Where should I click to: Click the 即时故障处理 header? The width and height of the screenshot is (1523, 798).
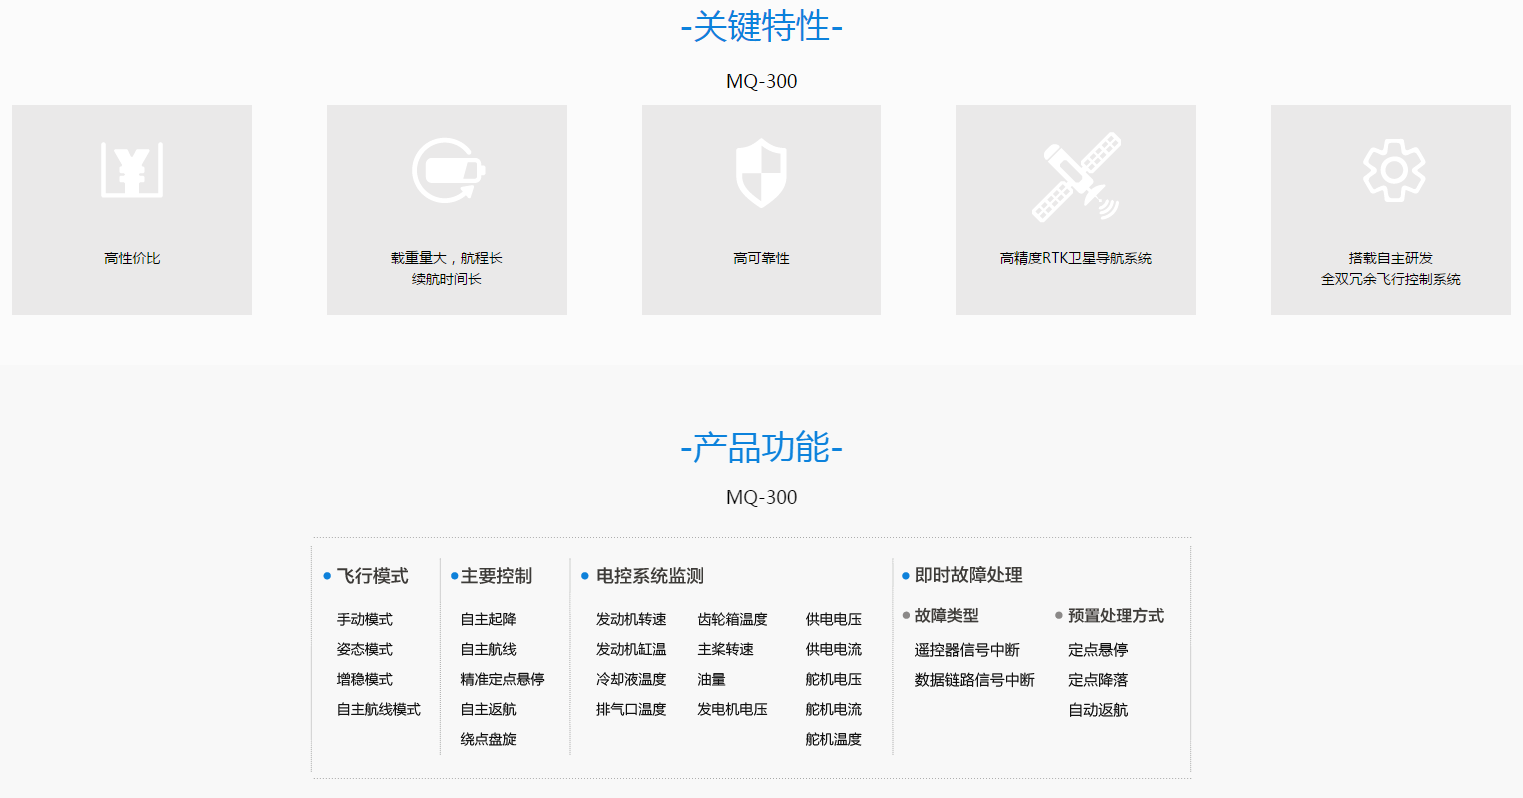click(968, 575)
